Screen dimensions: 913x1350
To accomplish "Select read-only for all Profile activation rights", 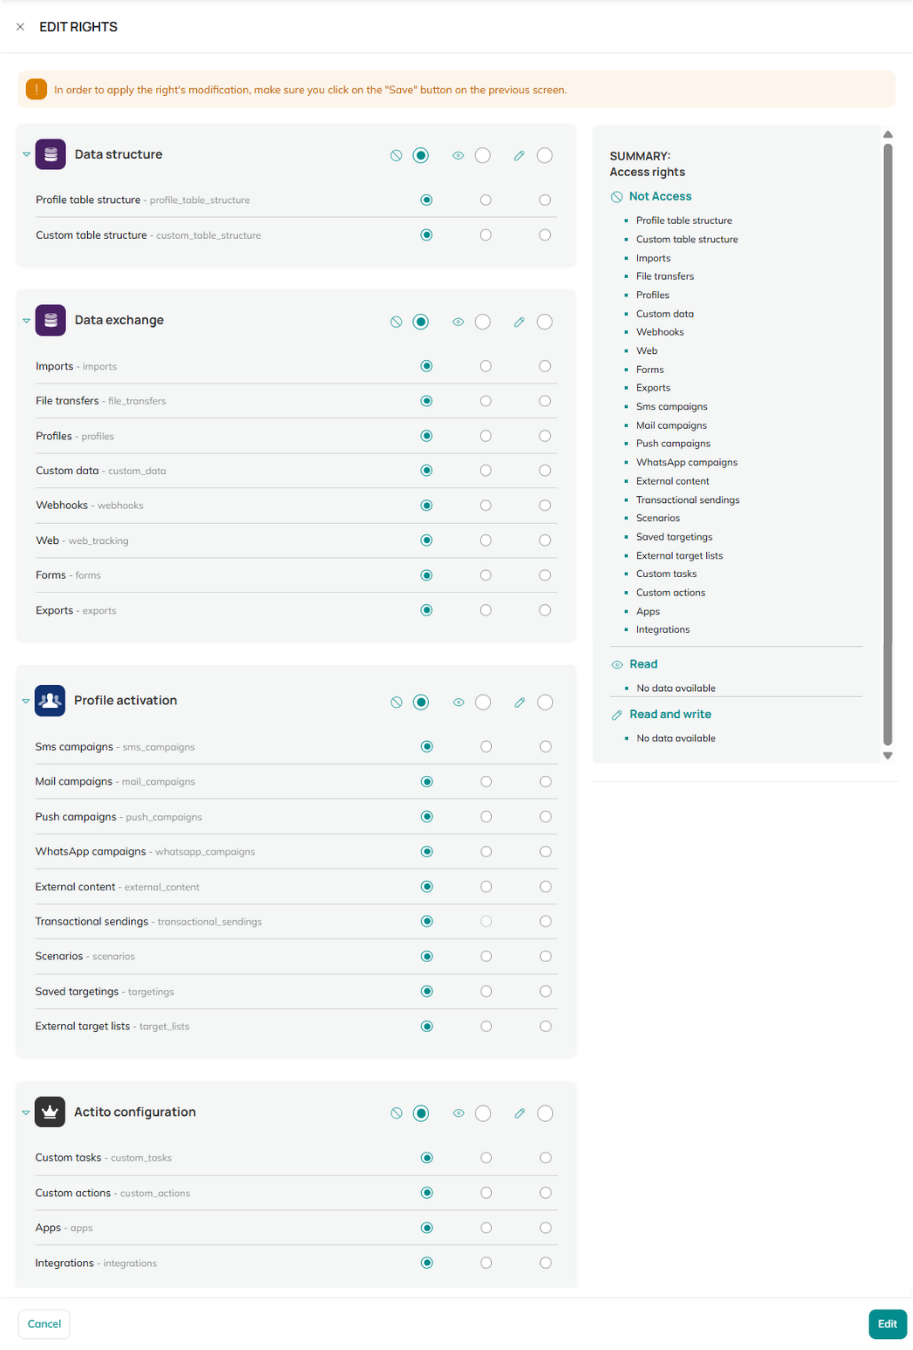I will (483, 702).
